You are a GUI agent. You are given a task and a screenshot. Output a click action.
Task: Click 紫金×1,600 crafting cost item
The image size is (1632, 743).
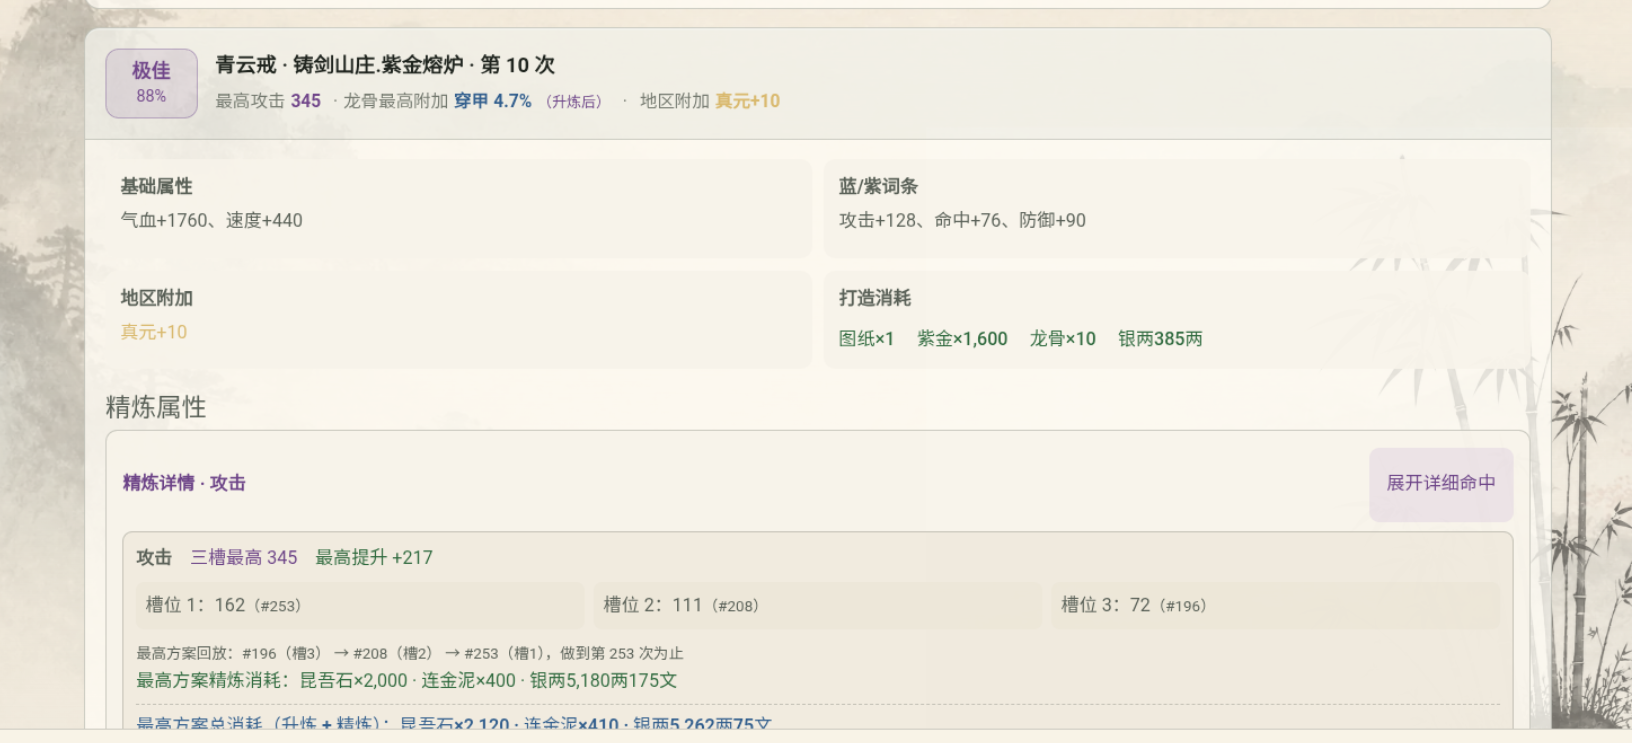(x=962, y=339)
